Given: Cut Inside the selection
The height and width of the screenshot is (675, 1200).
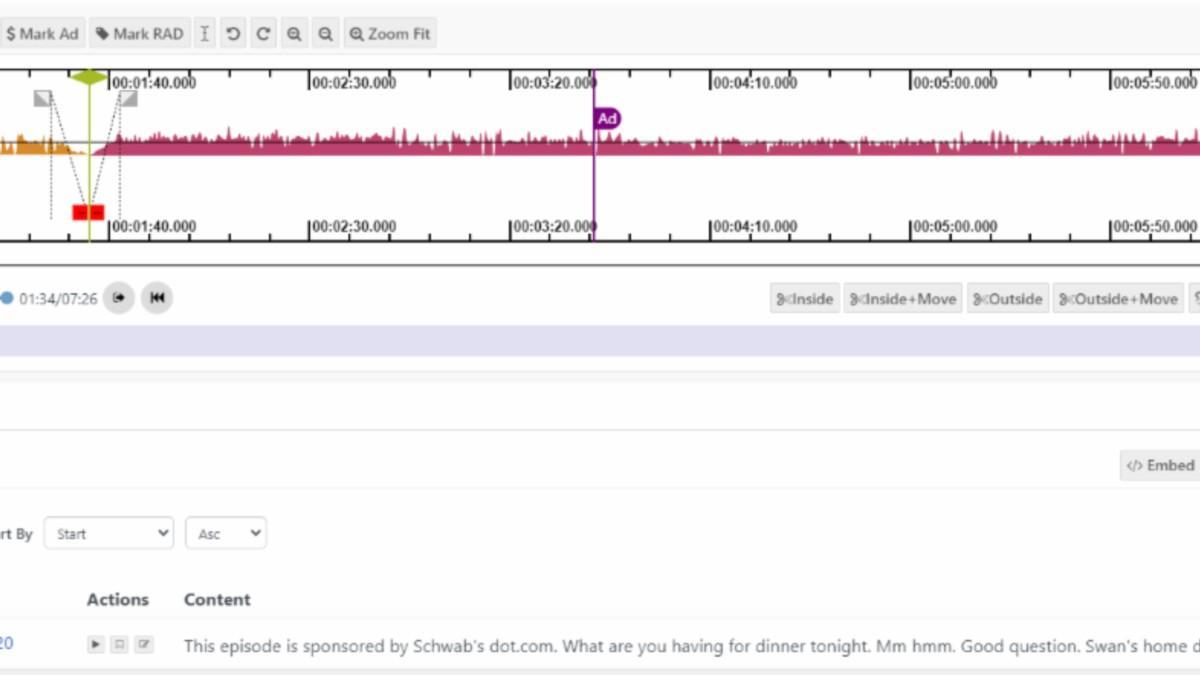Looking at the screenshot, I should pyautogui.click(x=805, y=298).
